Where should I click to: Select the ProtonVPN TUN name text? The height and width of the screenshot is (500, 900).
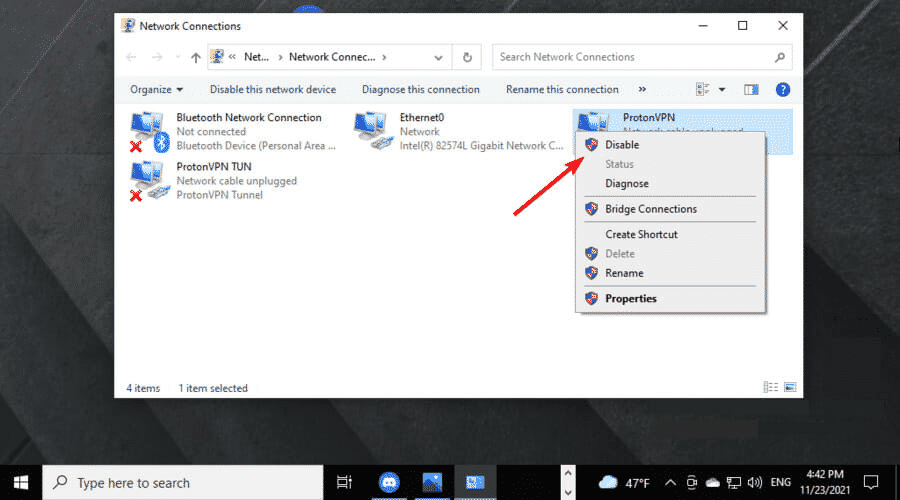click(214, 166)
